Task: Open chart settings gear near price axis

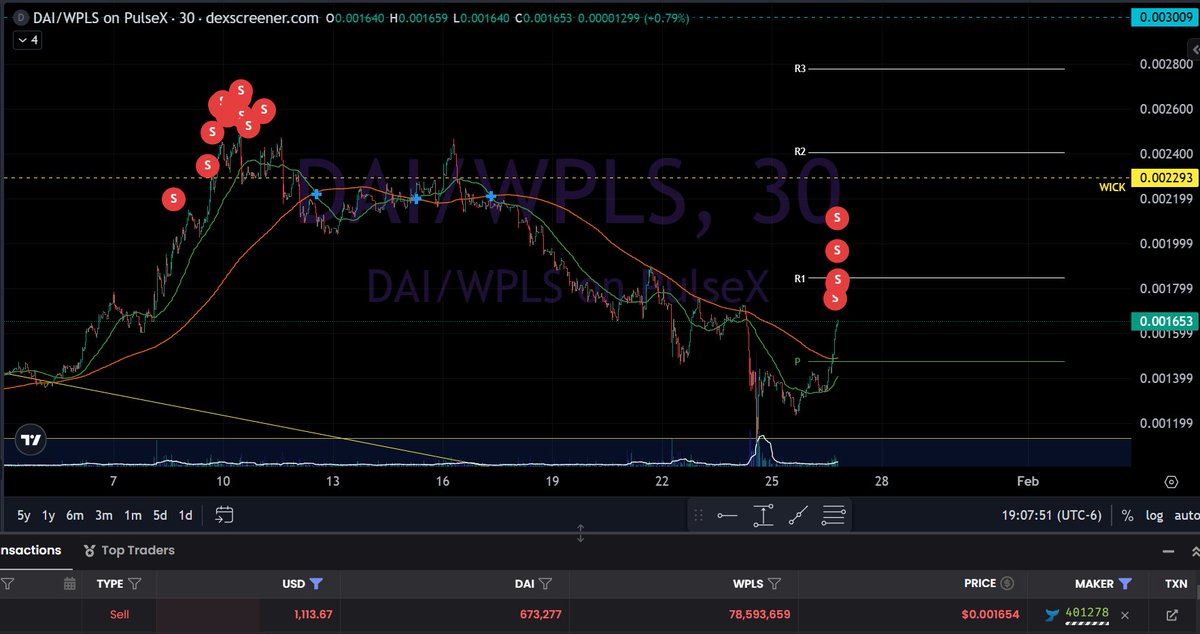Action: click(x=1171, y=481)
